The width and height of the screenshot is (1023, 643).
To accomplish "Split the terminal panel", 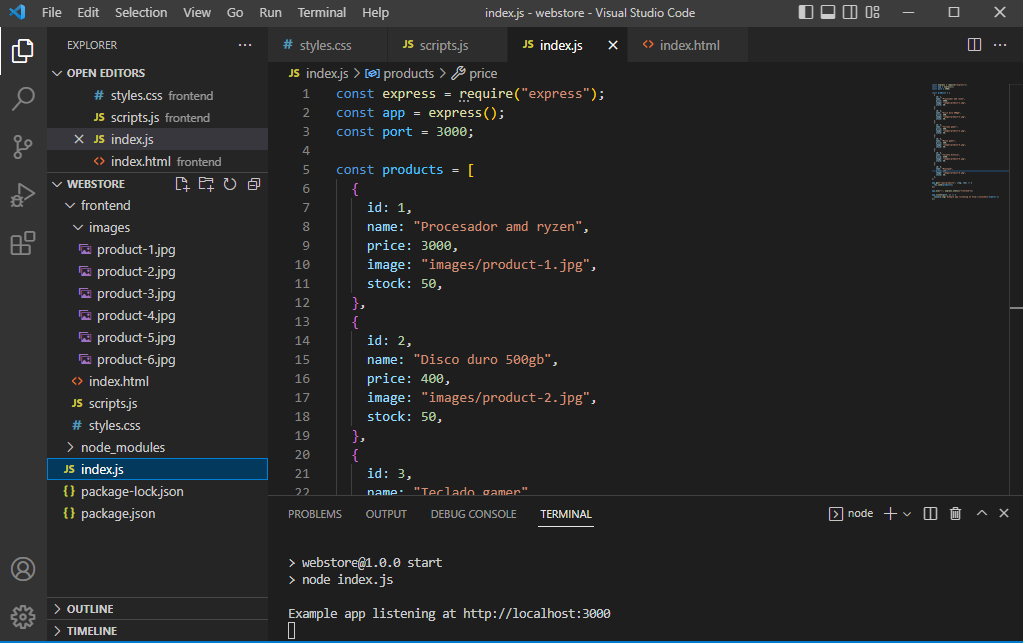I will click(x=930, y=514).
